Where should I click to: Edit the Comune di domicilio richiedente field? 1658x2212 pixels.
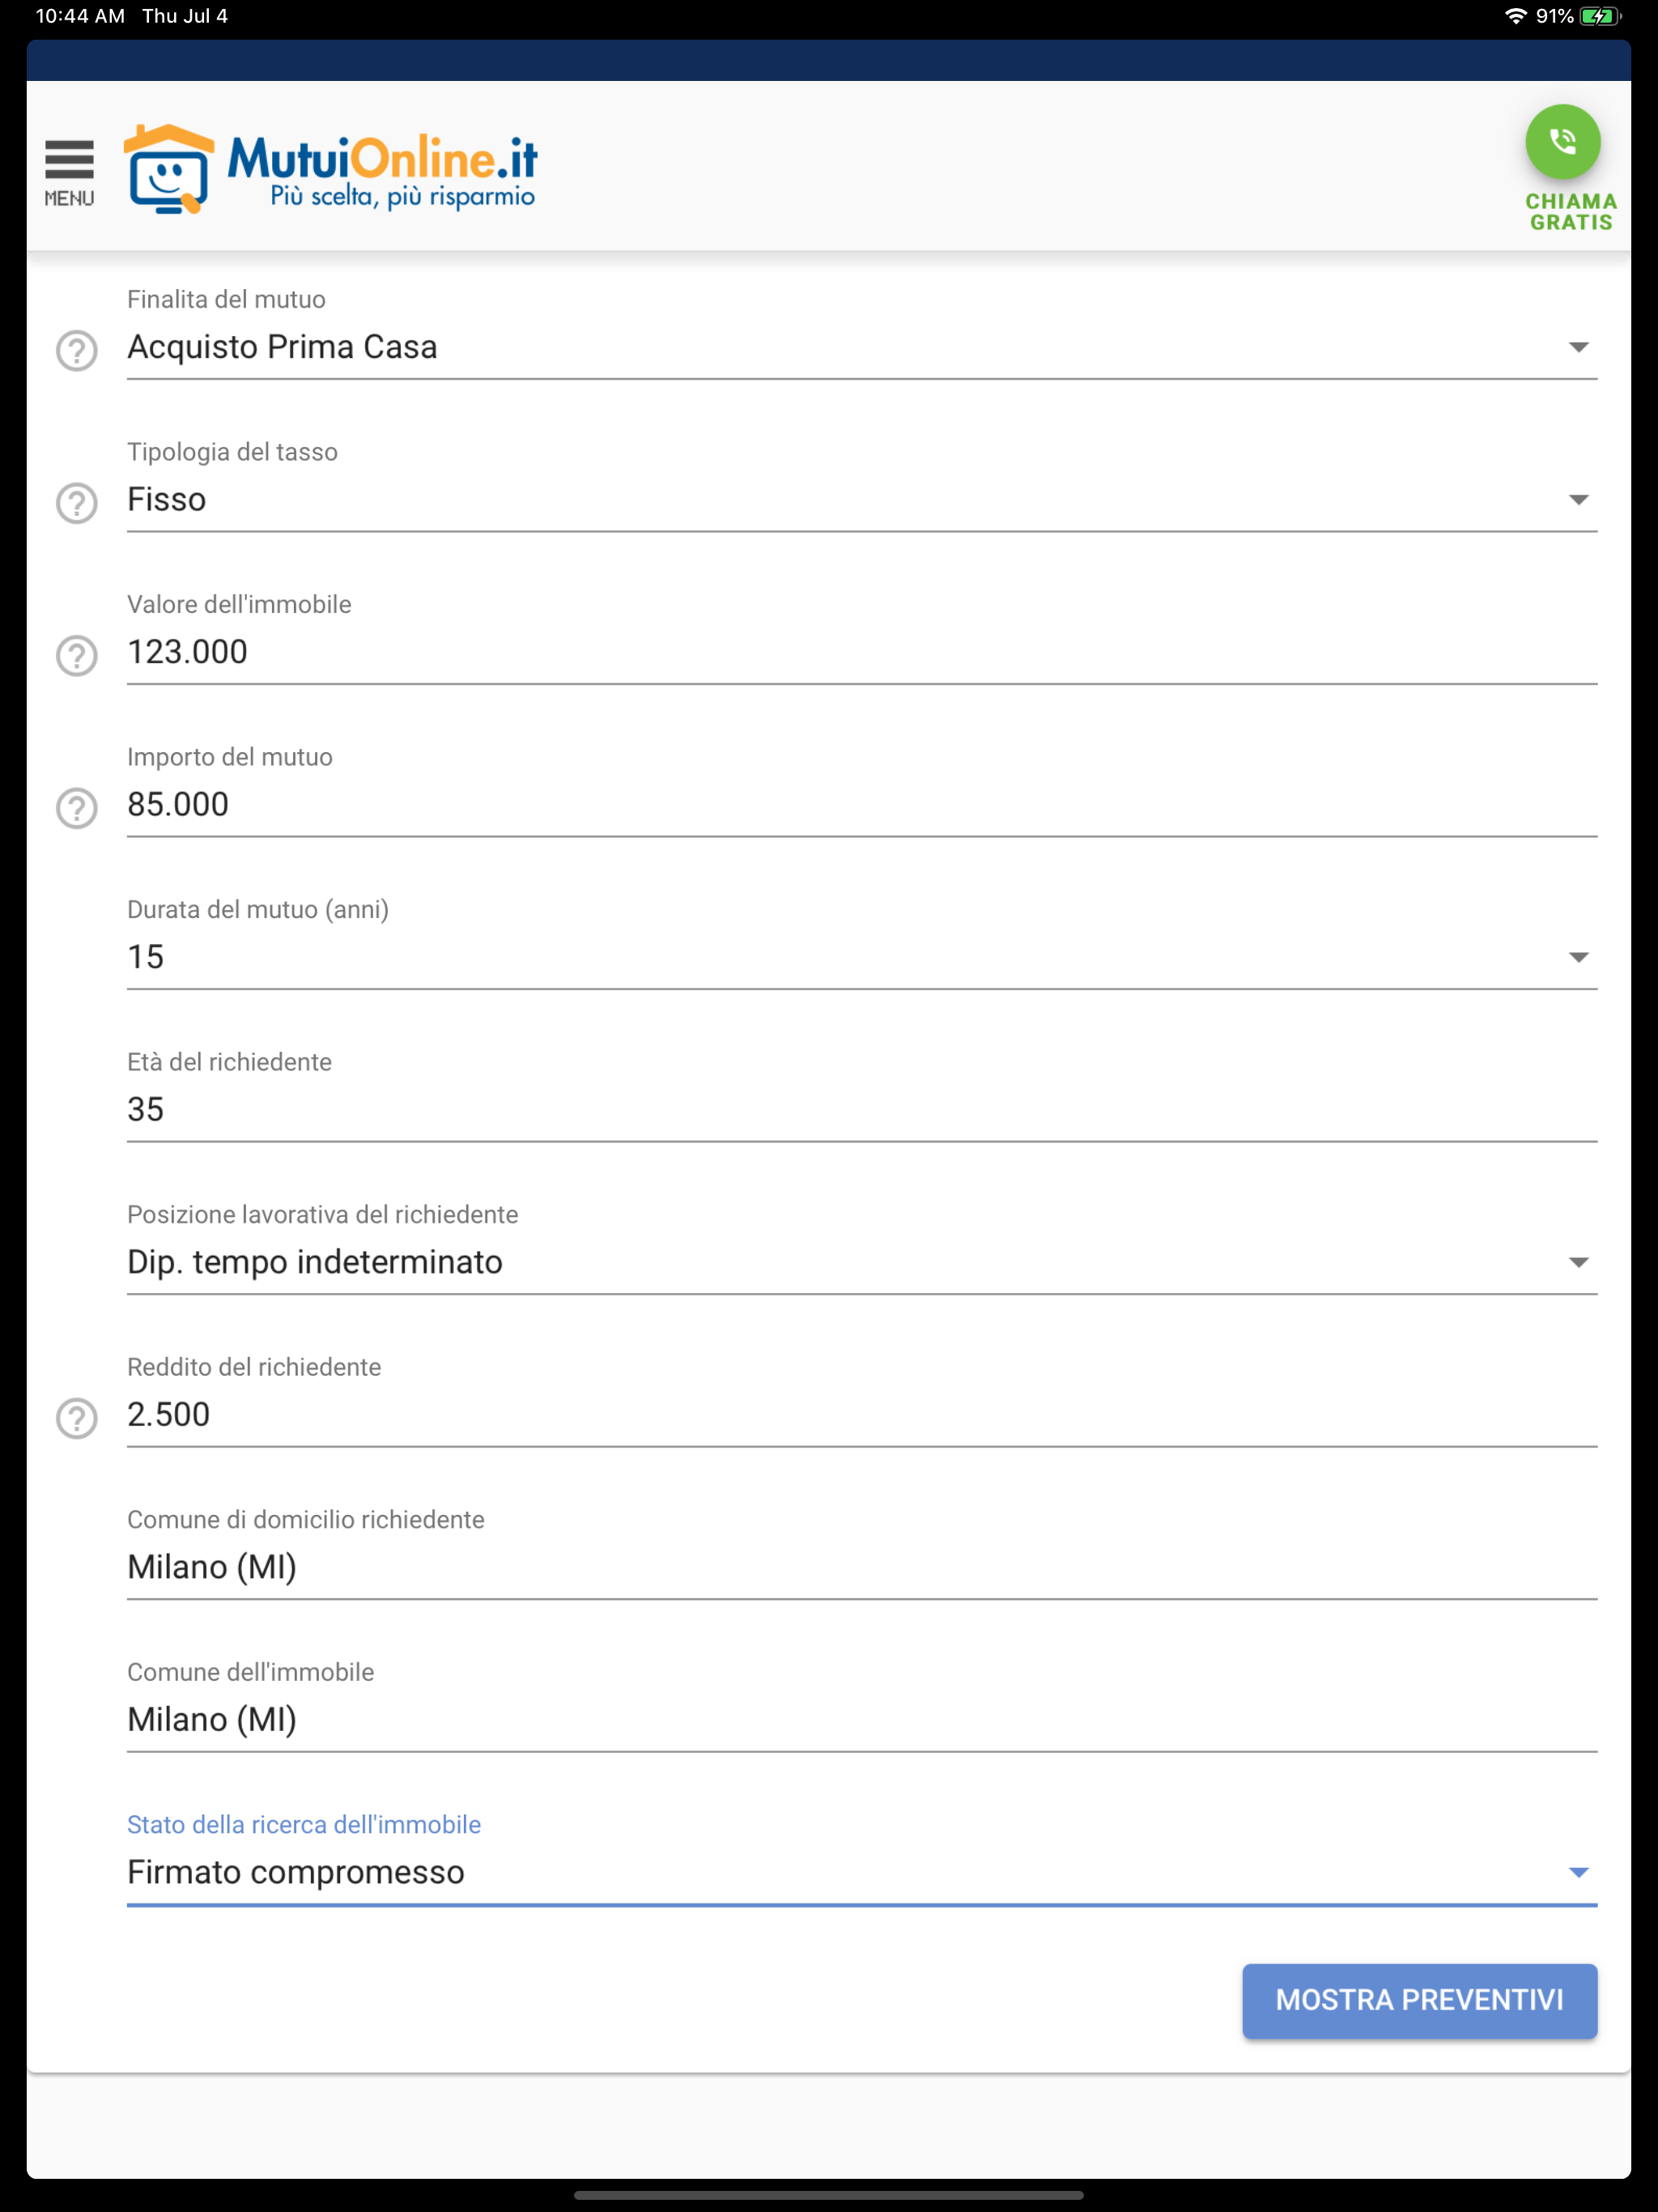coord(860,1567)
